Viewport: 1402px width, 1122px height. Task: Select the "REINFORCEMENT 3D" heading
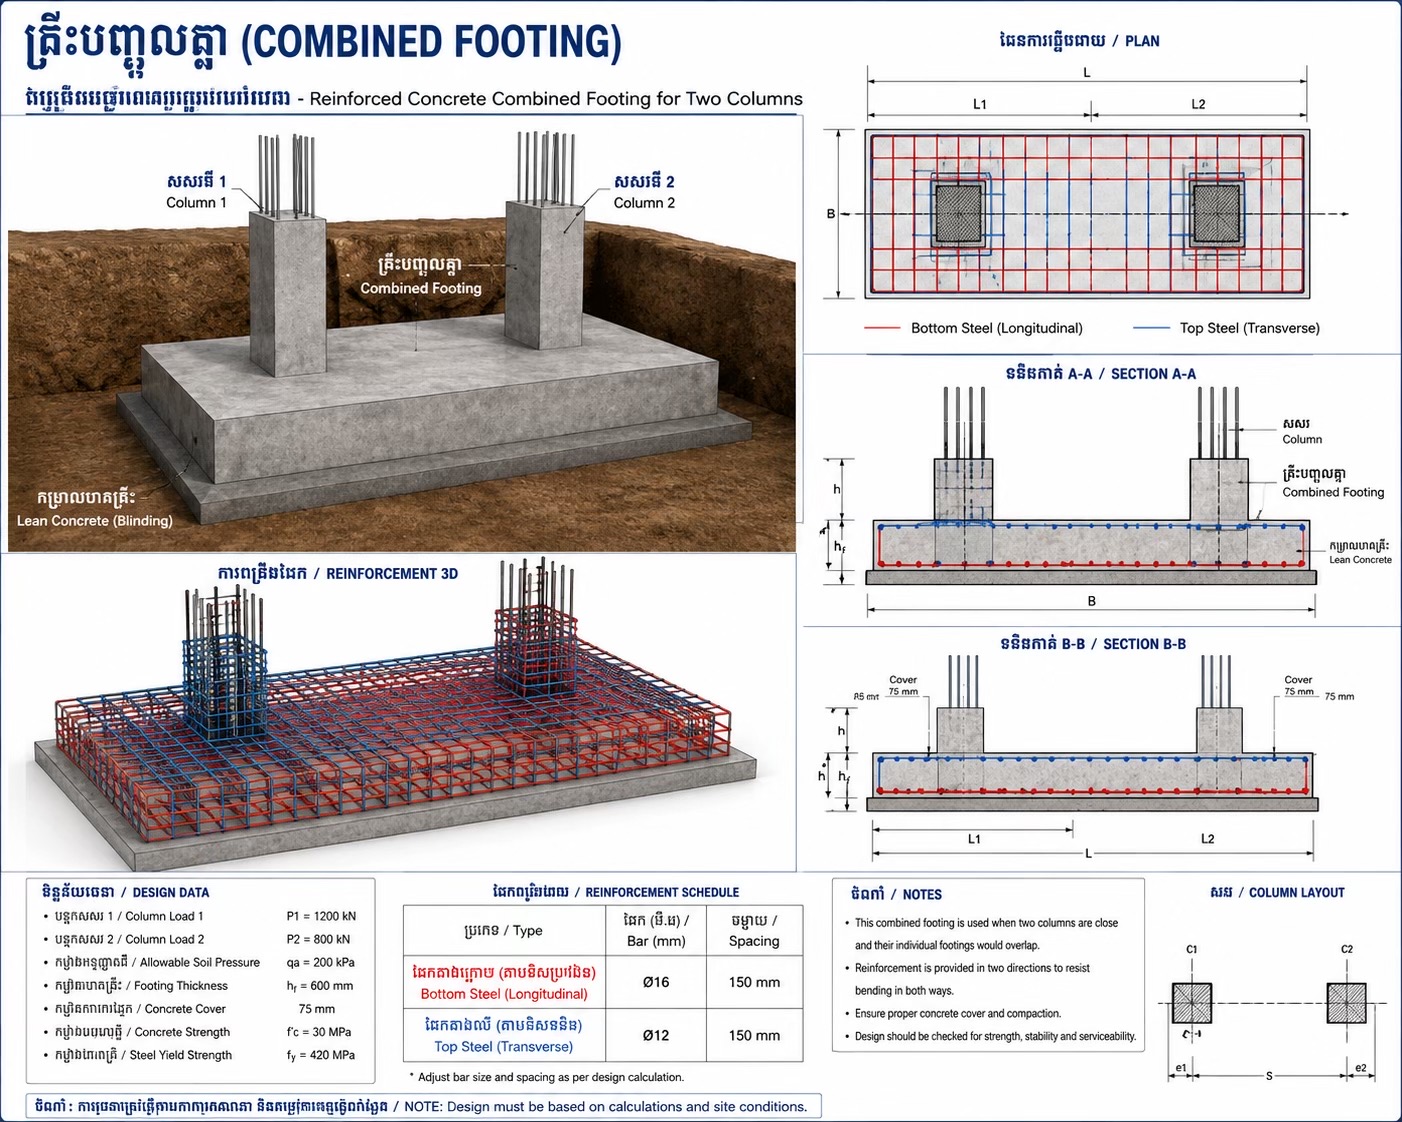tap(392, 574)
